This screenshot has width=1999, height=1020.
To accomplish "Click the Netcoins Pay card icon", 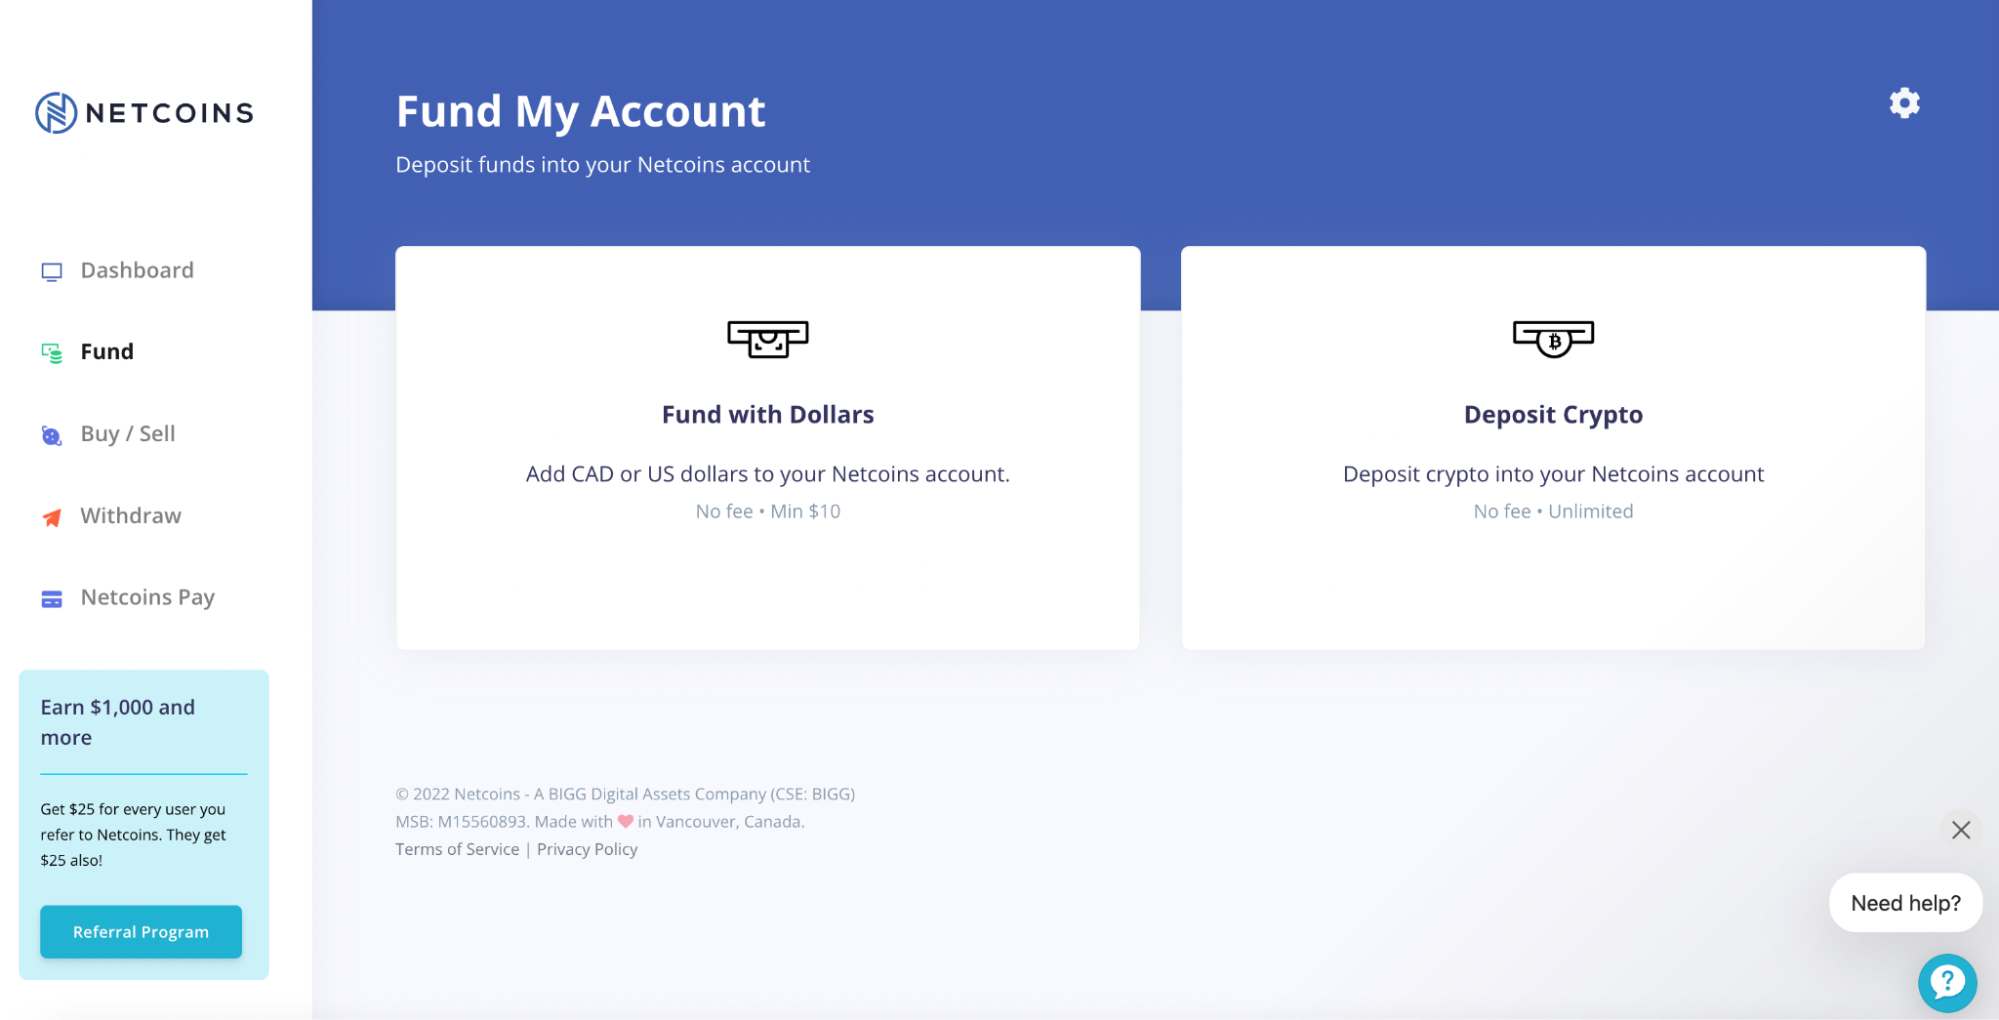I will [x=51, y=598].
